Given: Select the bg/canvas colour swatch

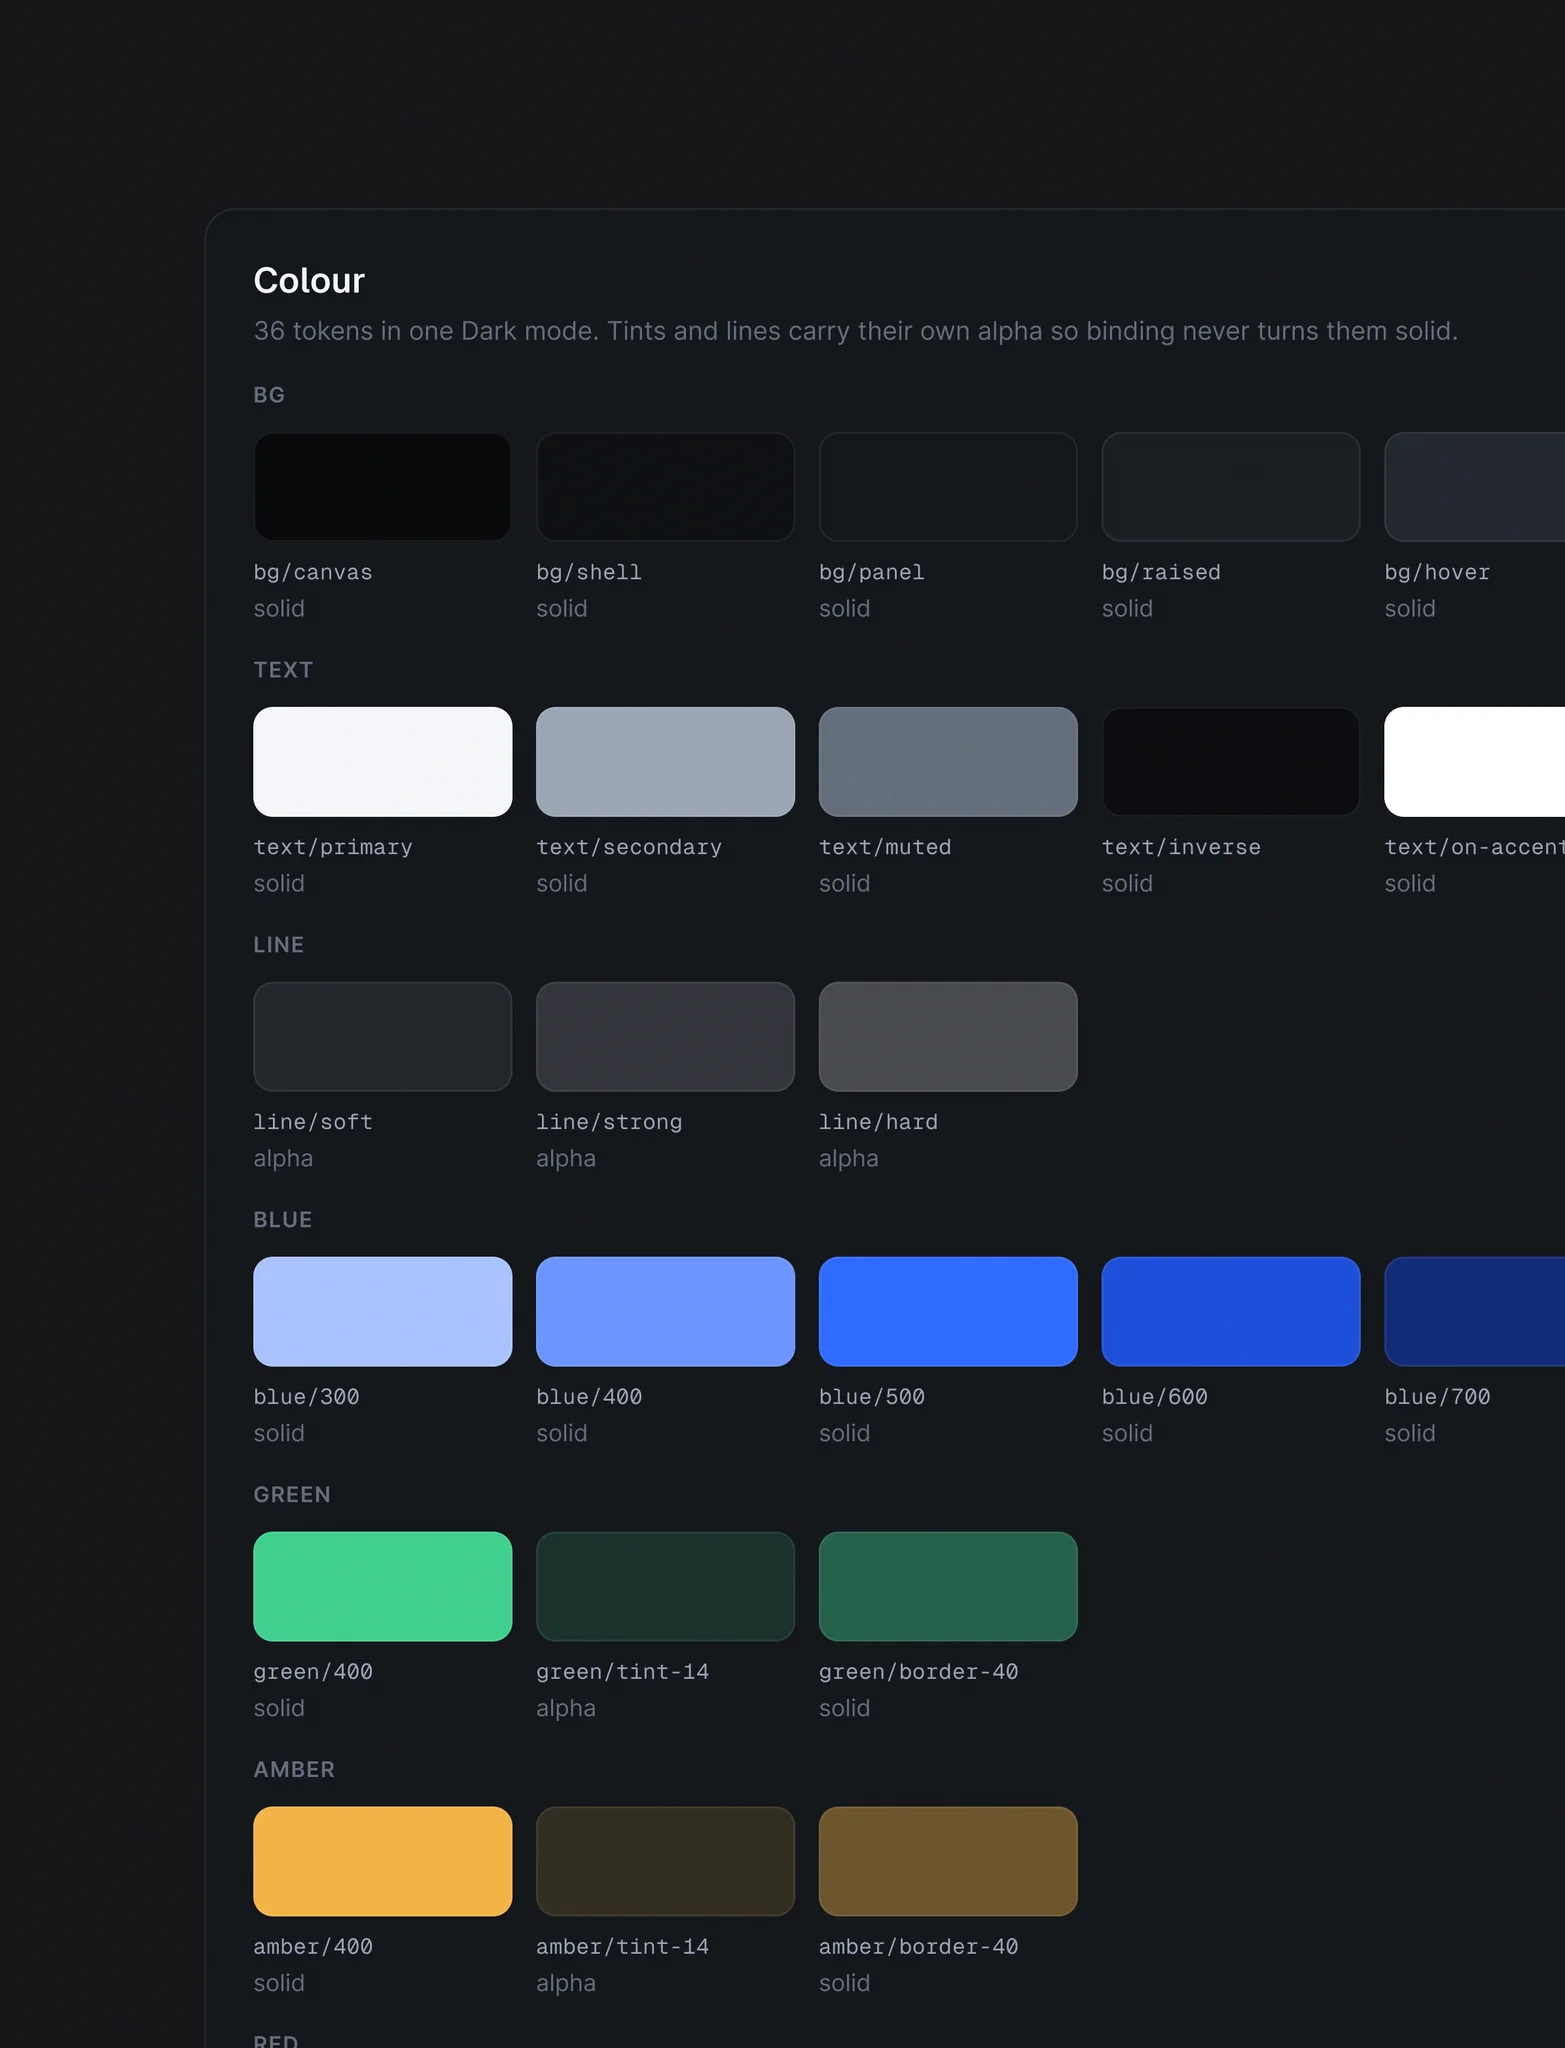Looking at the screenshot, I should tap(382, 487).
